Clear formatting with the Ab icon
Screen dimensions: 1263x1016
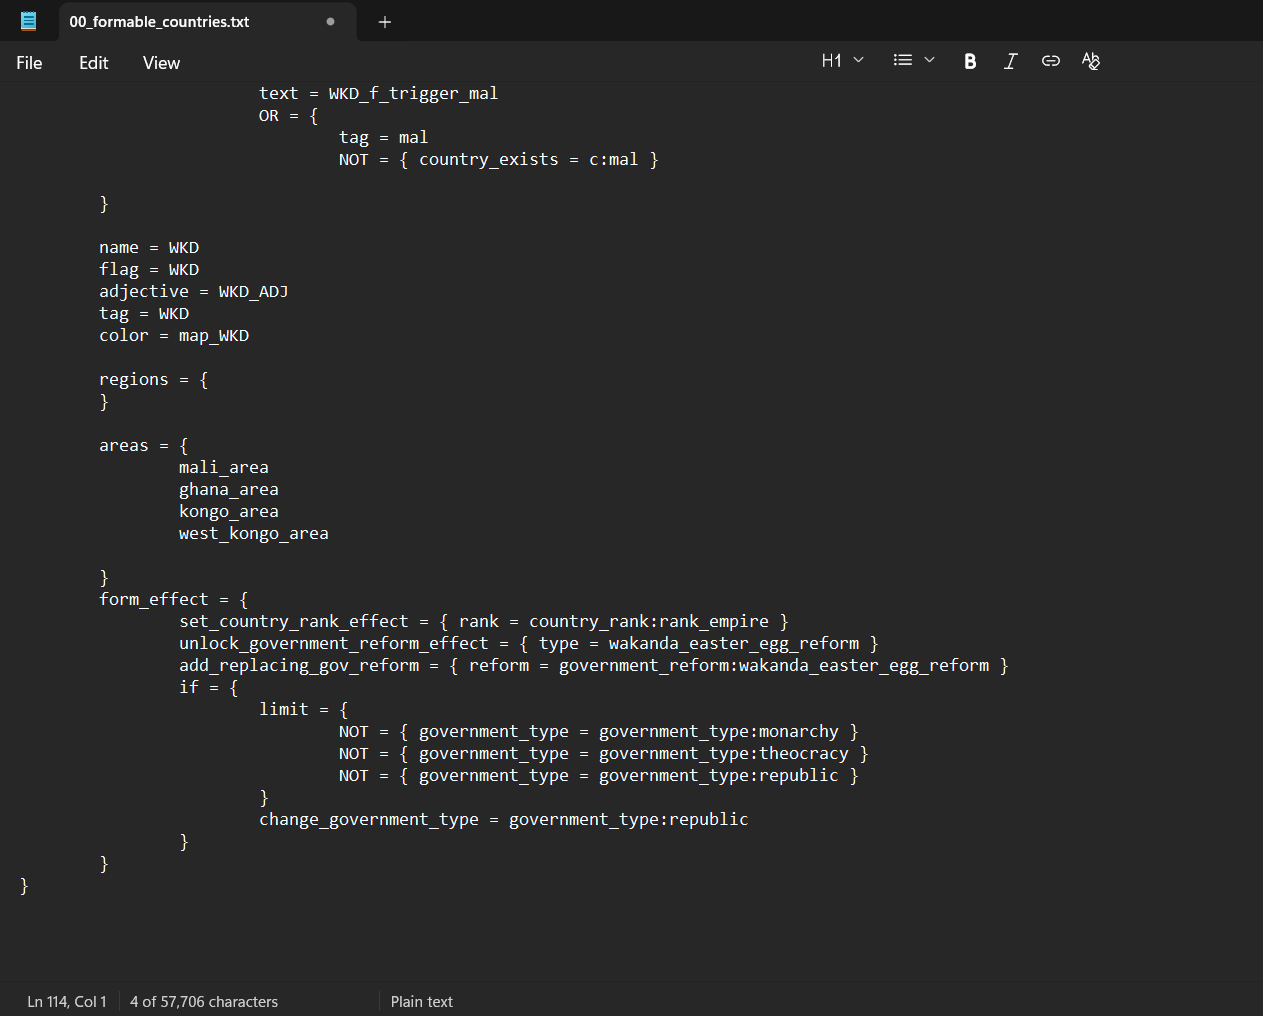point(1091,61)
